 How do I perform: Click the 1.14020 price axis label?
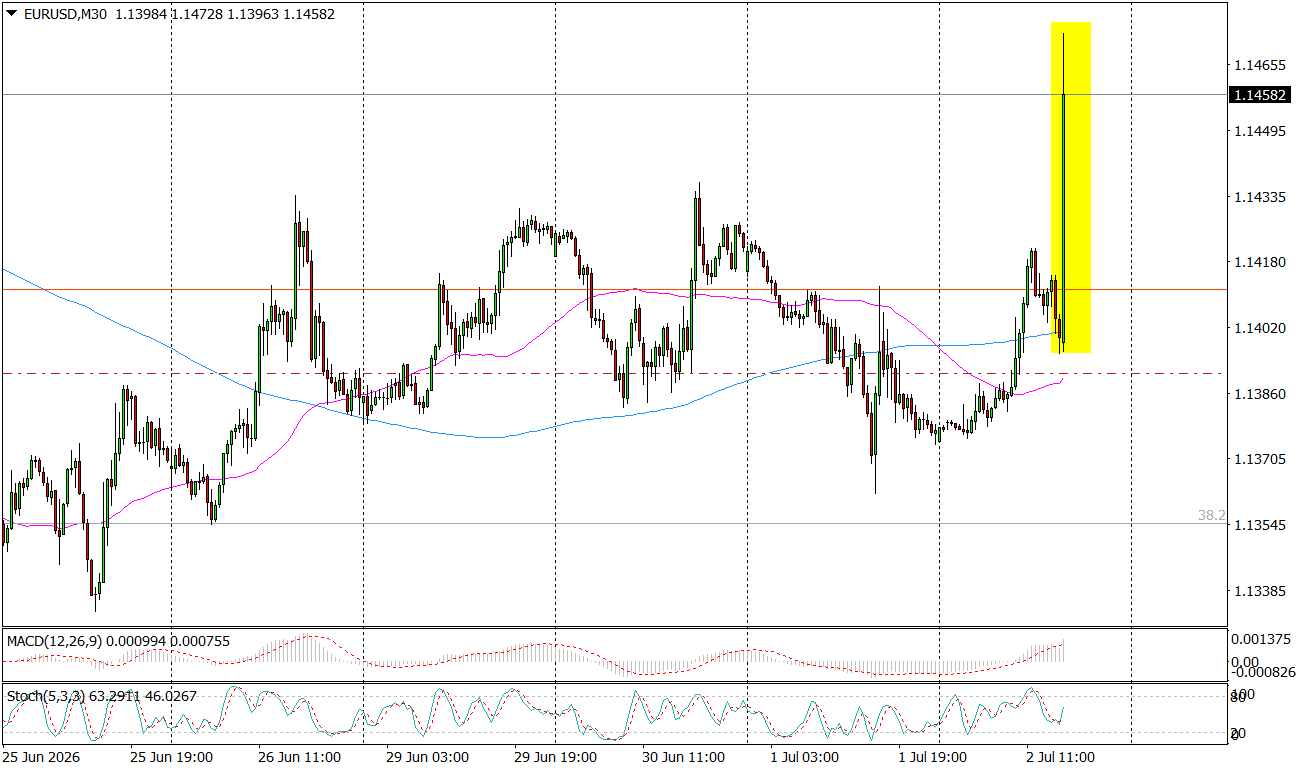(1259, 329)
